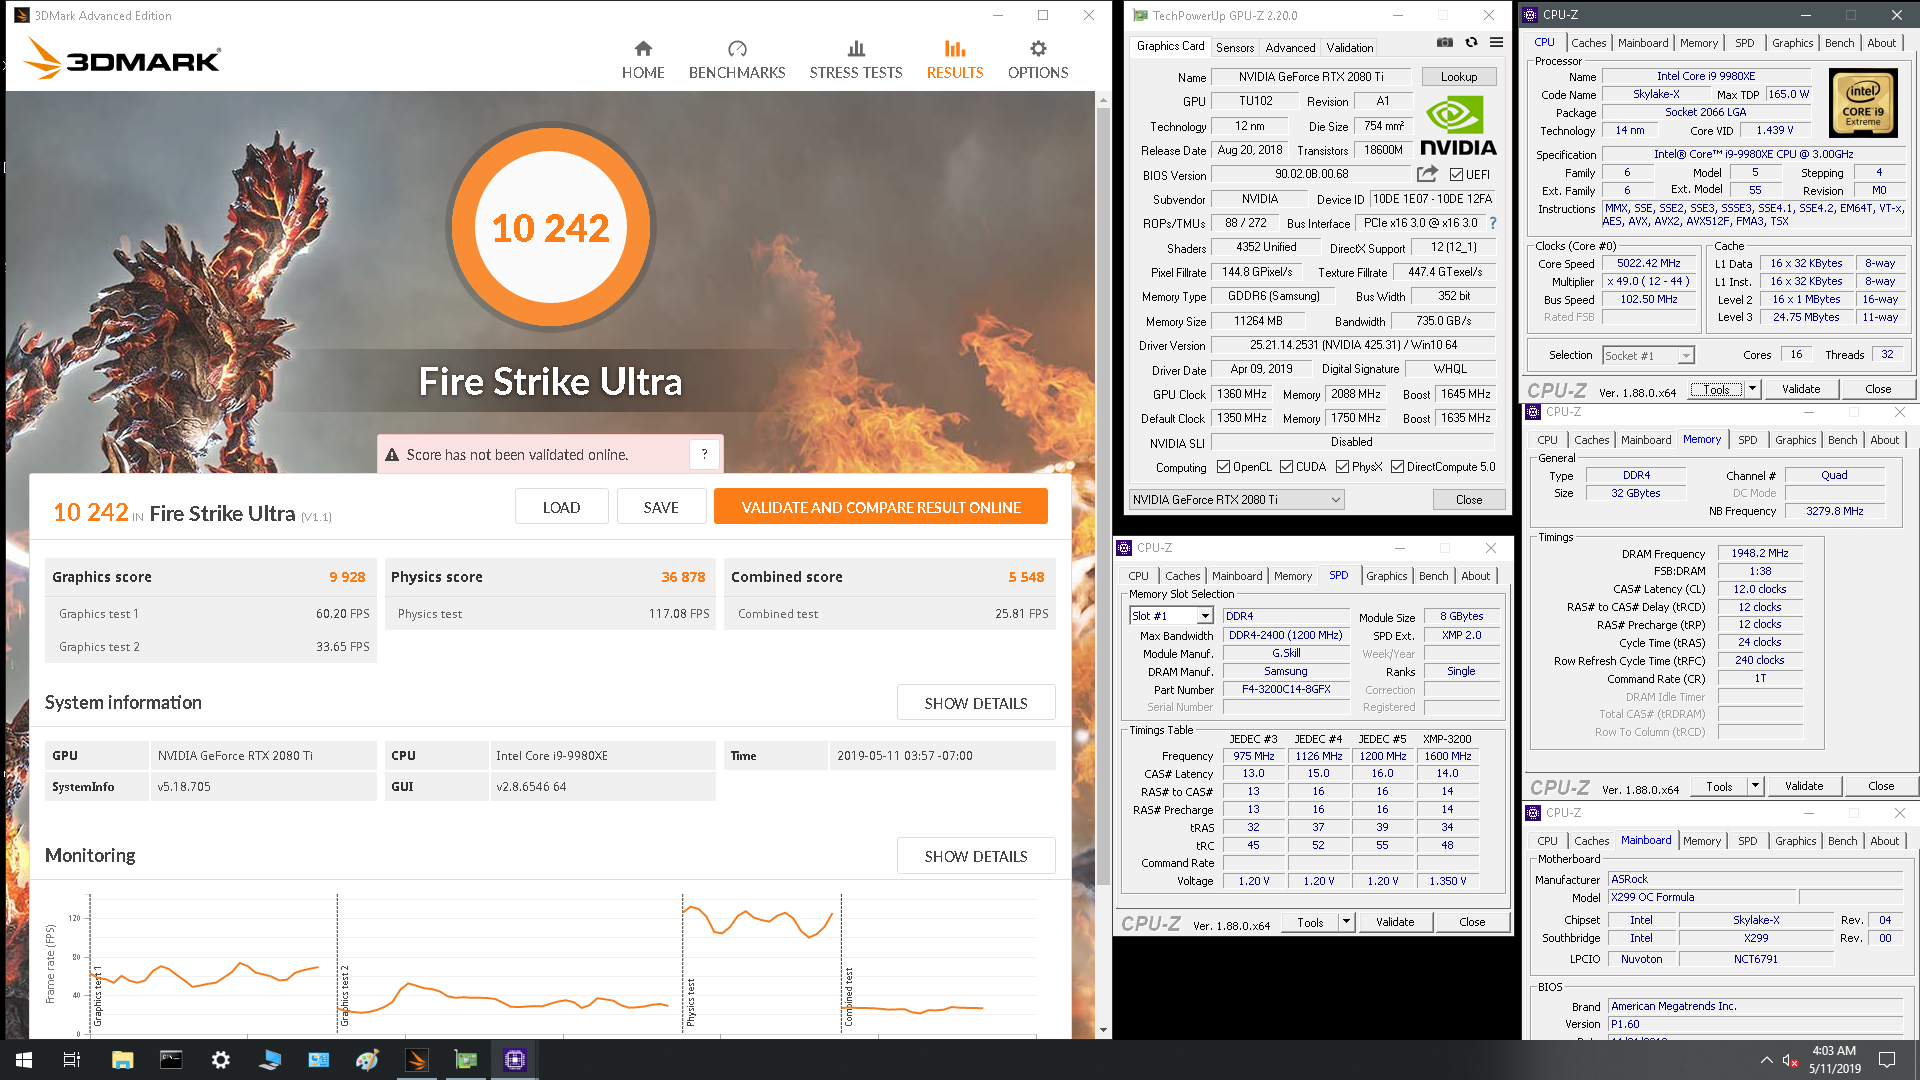Click SAVE in 3DMark results
This screenshot has width=1920, height=1080.
(661, 507)
